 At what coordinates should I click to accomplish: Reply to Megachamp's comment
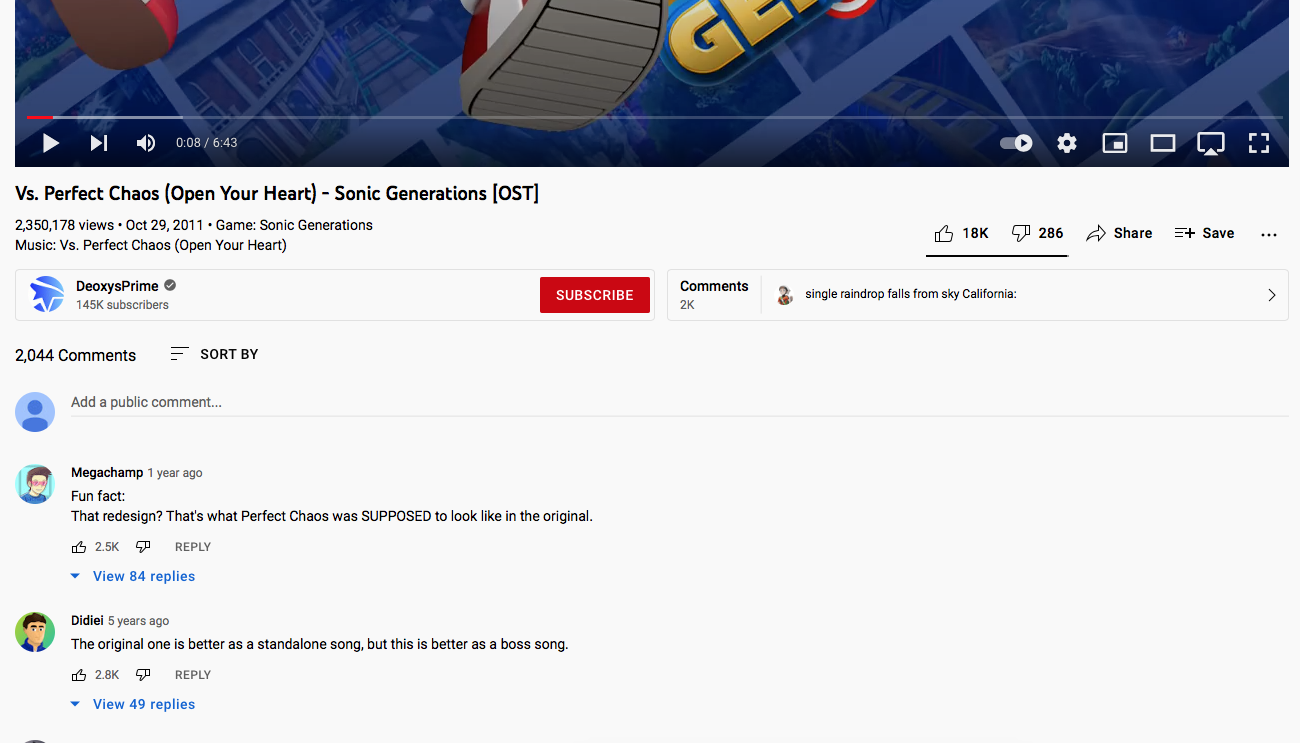(193, 547)
